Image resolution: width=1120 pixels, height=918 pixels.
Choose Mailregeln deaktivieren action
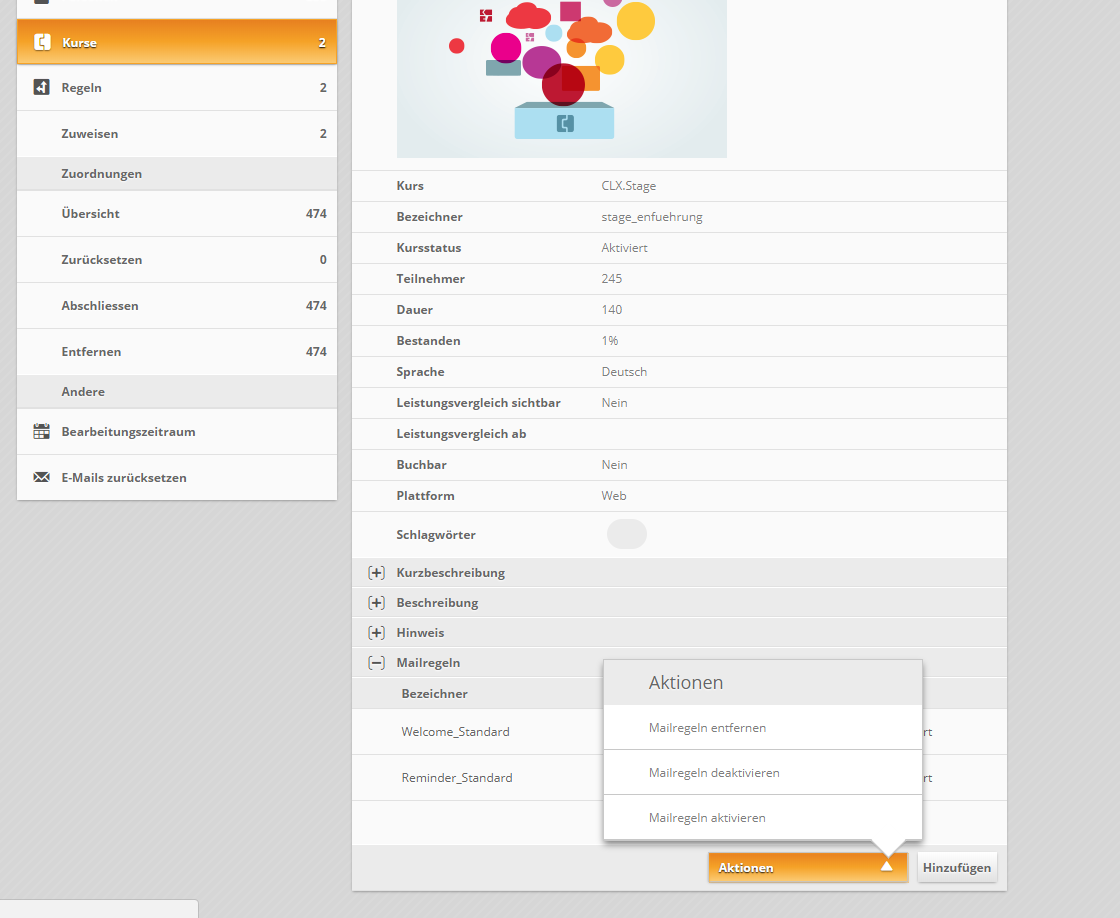pos(713,773)
